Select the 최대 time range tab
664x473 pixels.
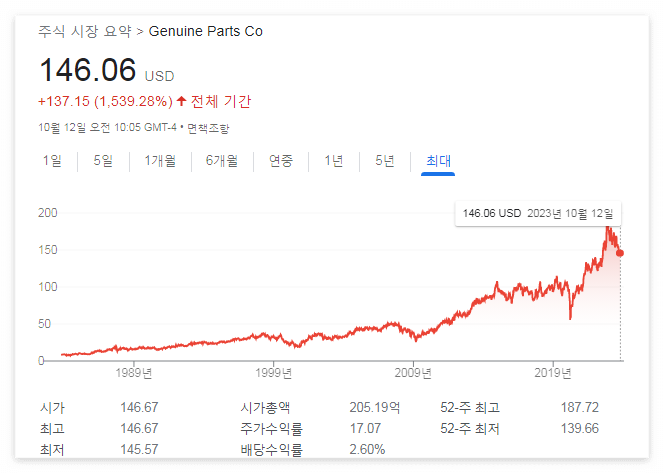click(x=438, y=161)
